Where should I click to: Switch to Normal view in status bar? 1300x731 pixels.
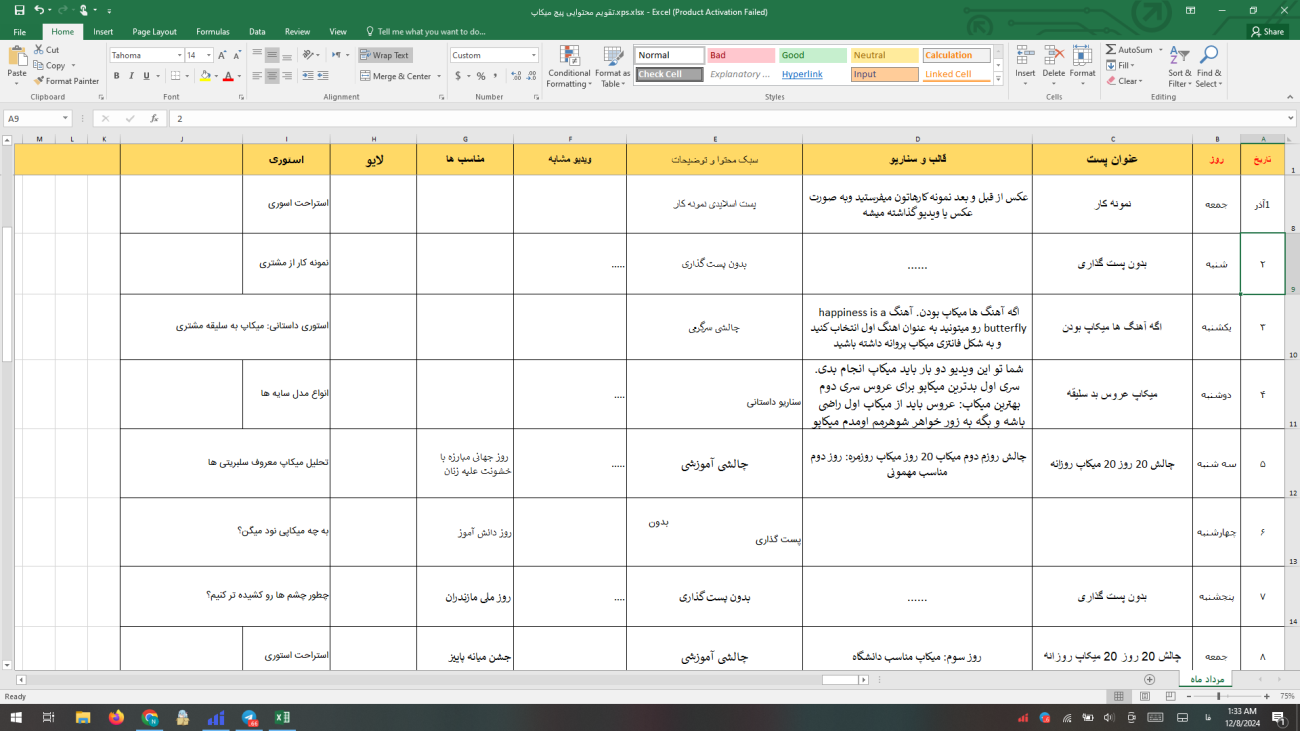(x=1118, y=696)
